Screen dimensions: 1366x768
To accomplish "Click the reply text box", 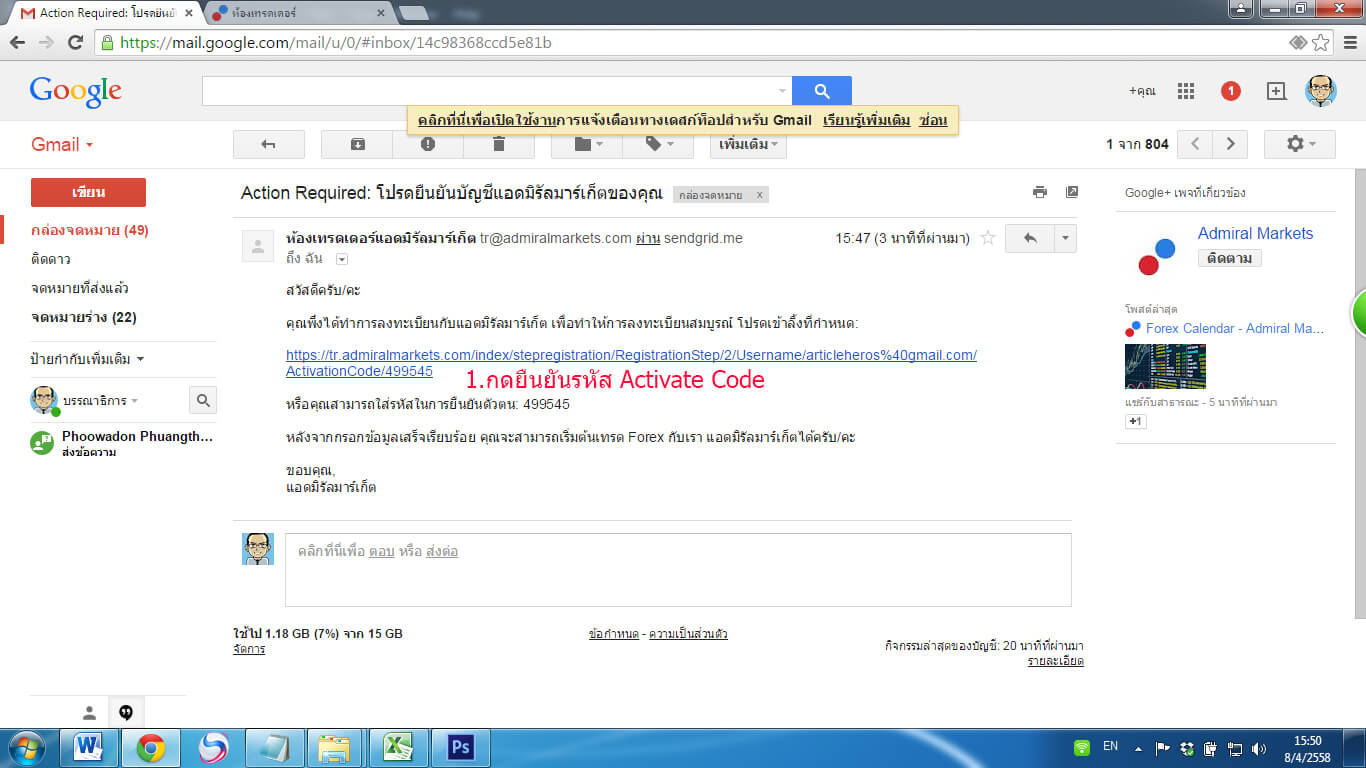I will (677, 570).
